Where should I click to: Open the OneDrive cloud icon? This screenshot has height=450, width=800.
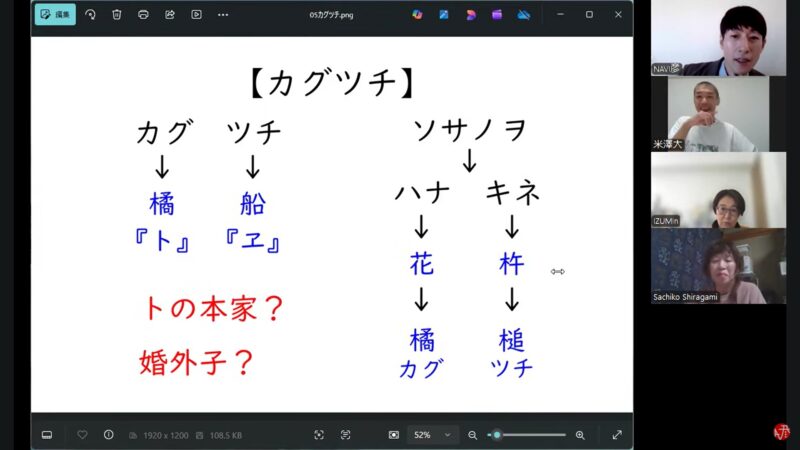click(x=523, y=15)
